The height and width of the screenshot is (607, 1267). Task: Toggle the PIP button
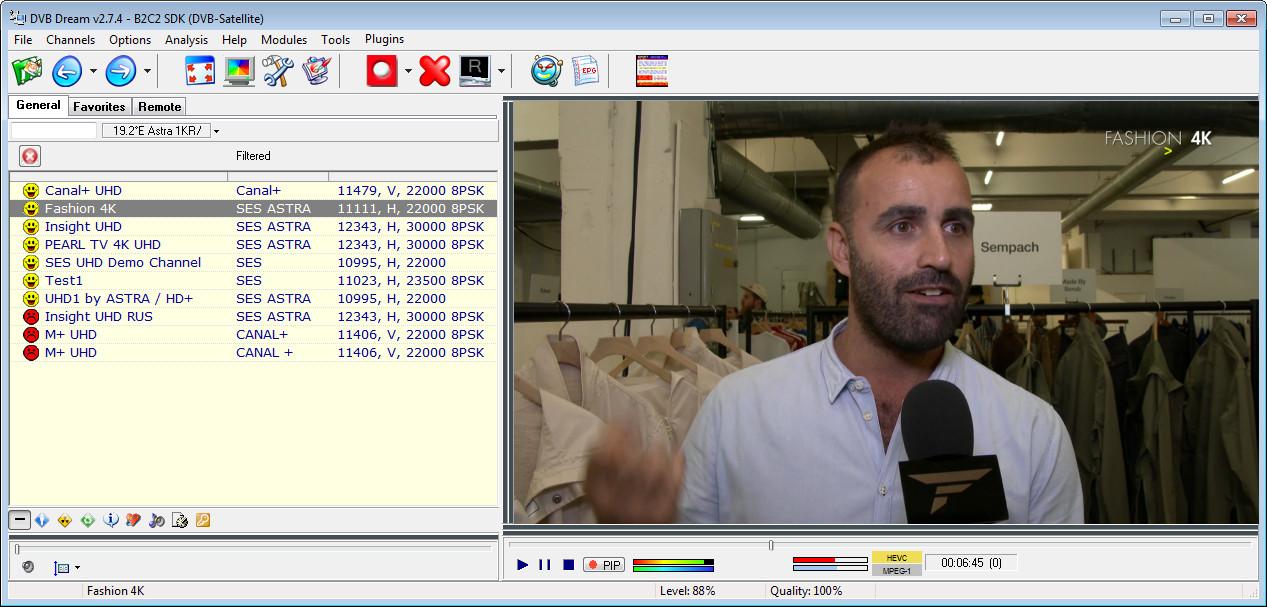click(x=603, y=565)
